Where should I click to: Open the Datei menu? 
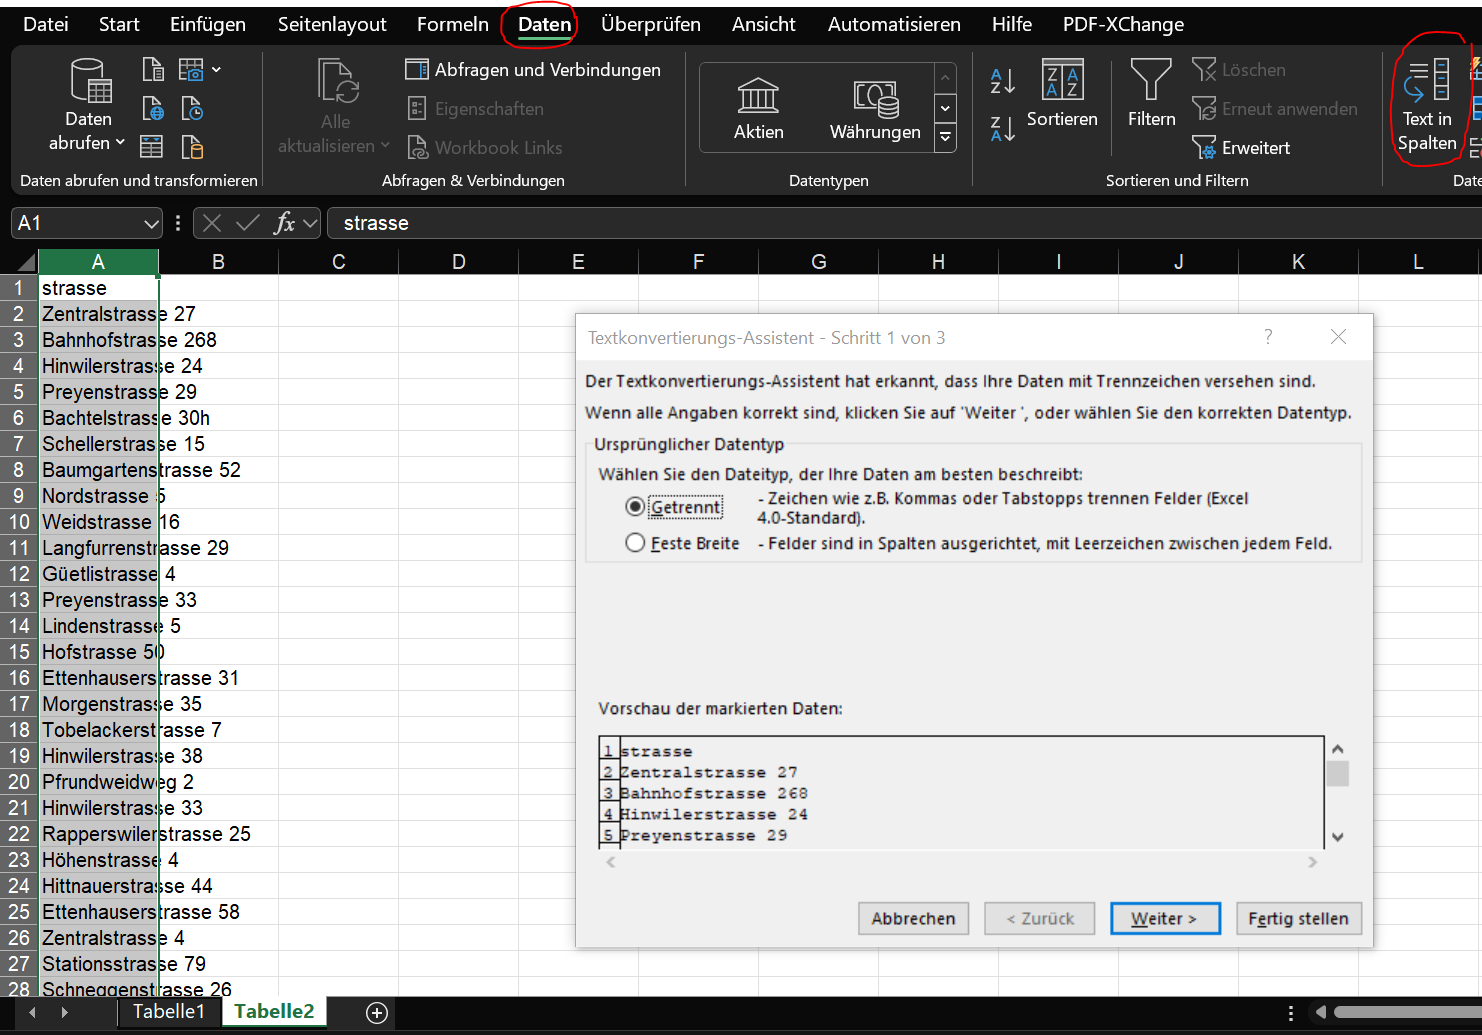tap(46, 24)
